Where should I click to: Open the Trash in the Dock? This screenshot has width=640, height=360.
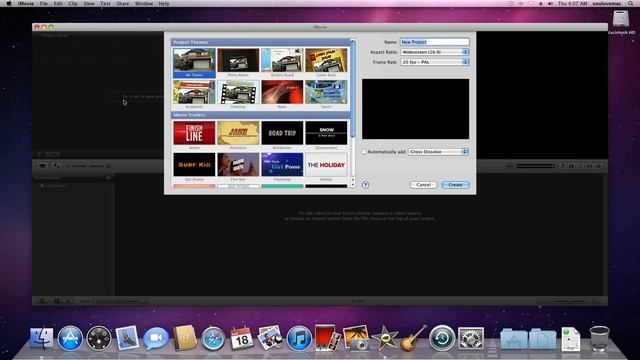coord(599,338)
